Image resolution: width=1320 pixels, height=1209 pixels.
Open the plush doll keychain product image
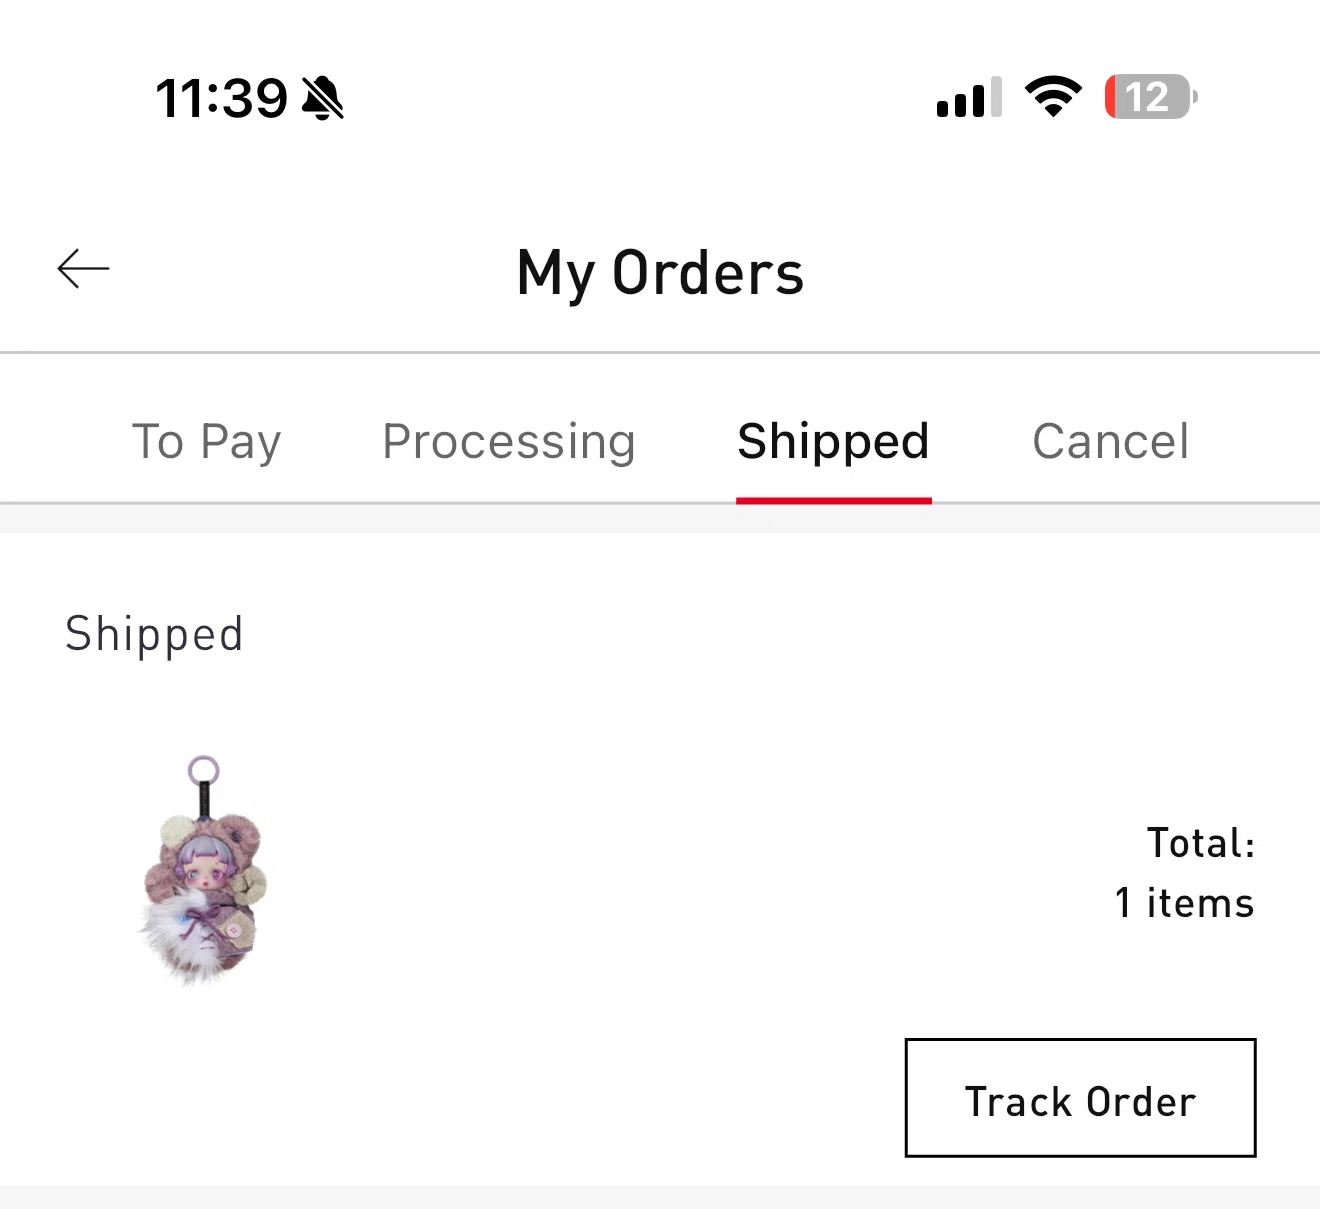205,870
